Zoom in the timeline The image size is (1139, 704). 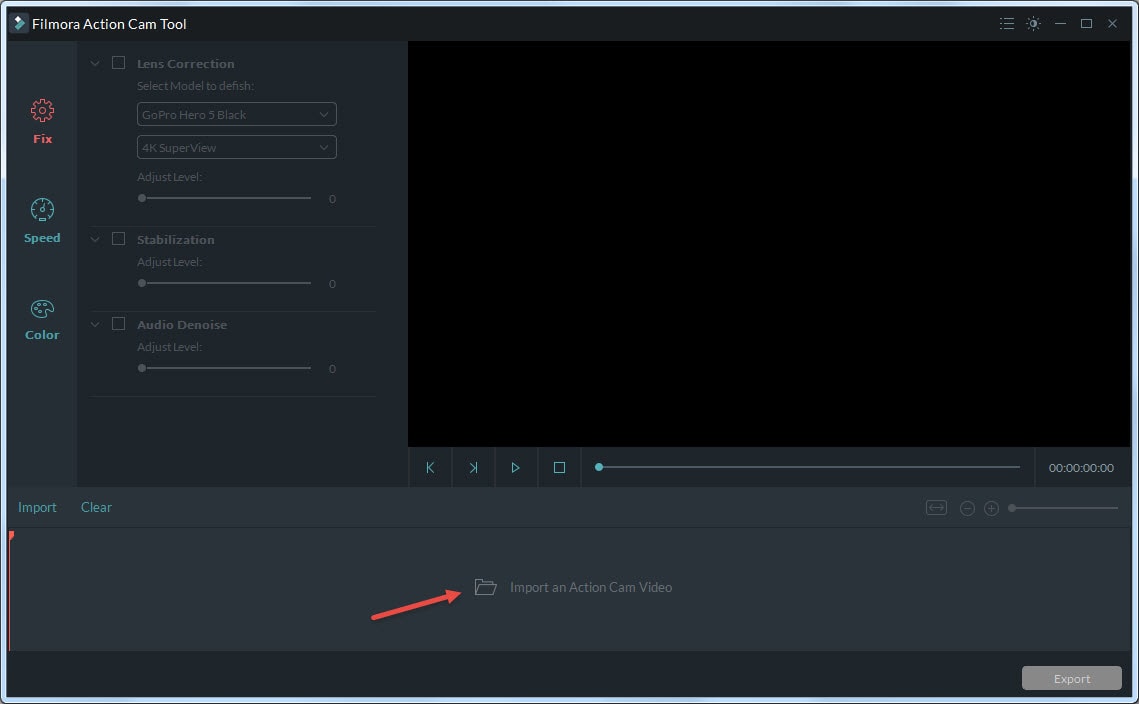[991, 509]
